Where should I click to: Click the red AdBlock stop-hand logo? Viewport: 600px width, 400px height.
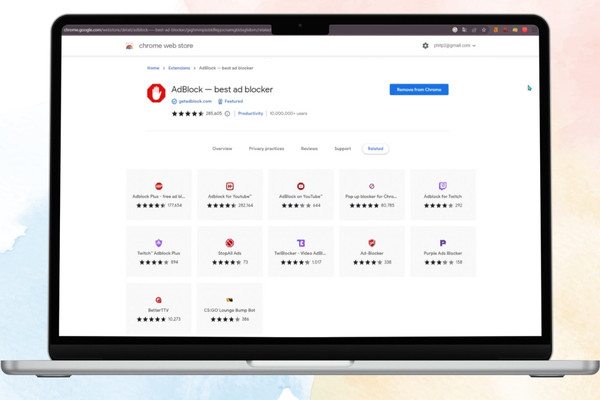coord(156,93)
